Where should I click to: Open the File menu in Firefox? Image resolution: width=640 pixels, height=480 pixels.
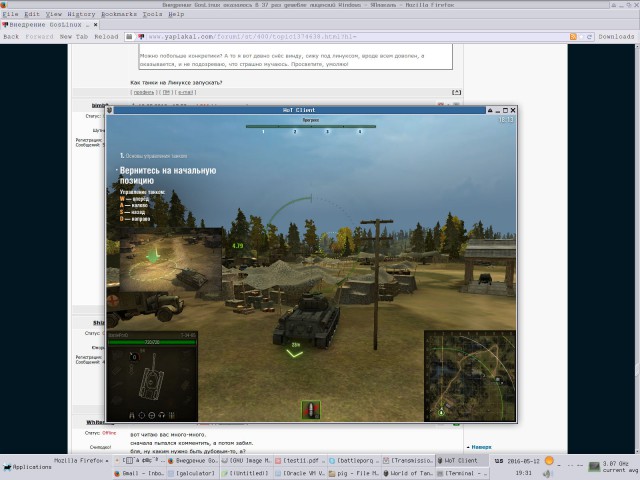tap(10, 14)
